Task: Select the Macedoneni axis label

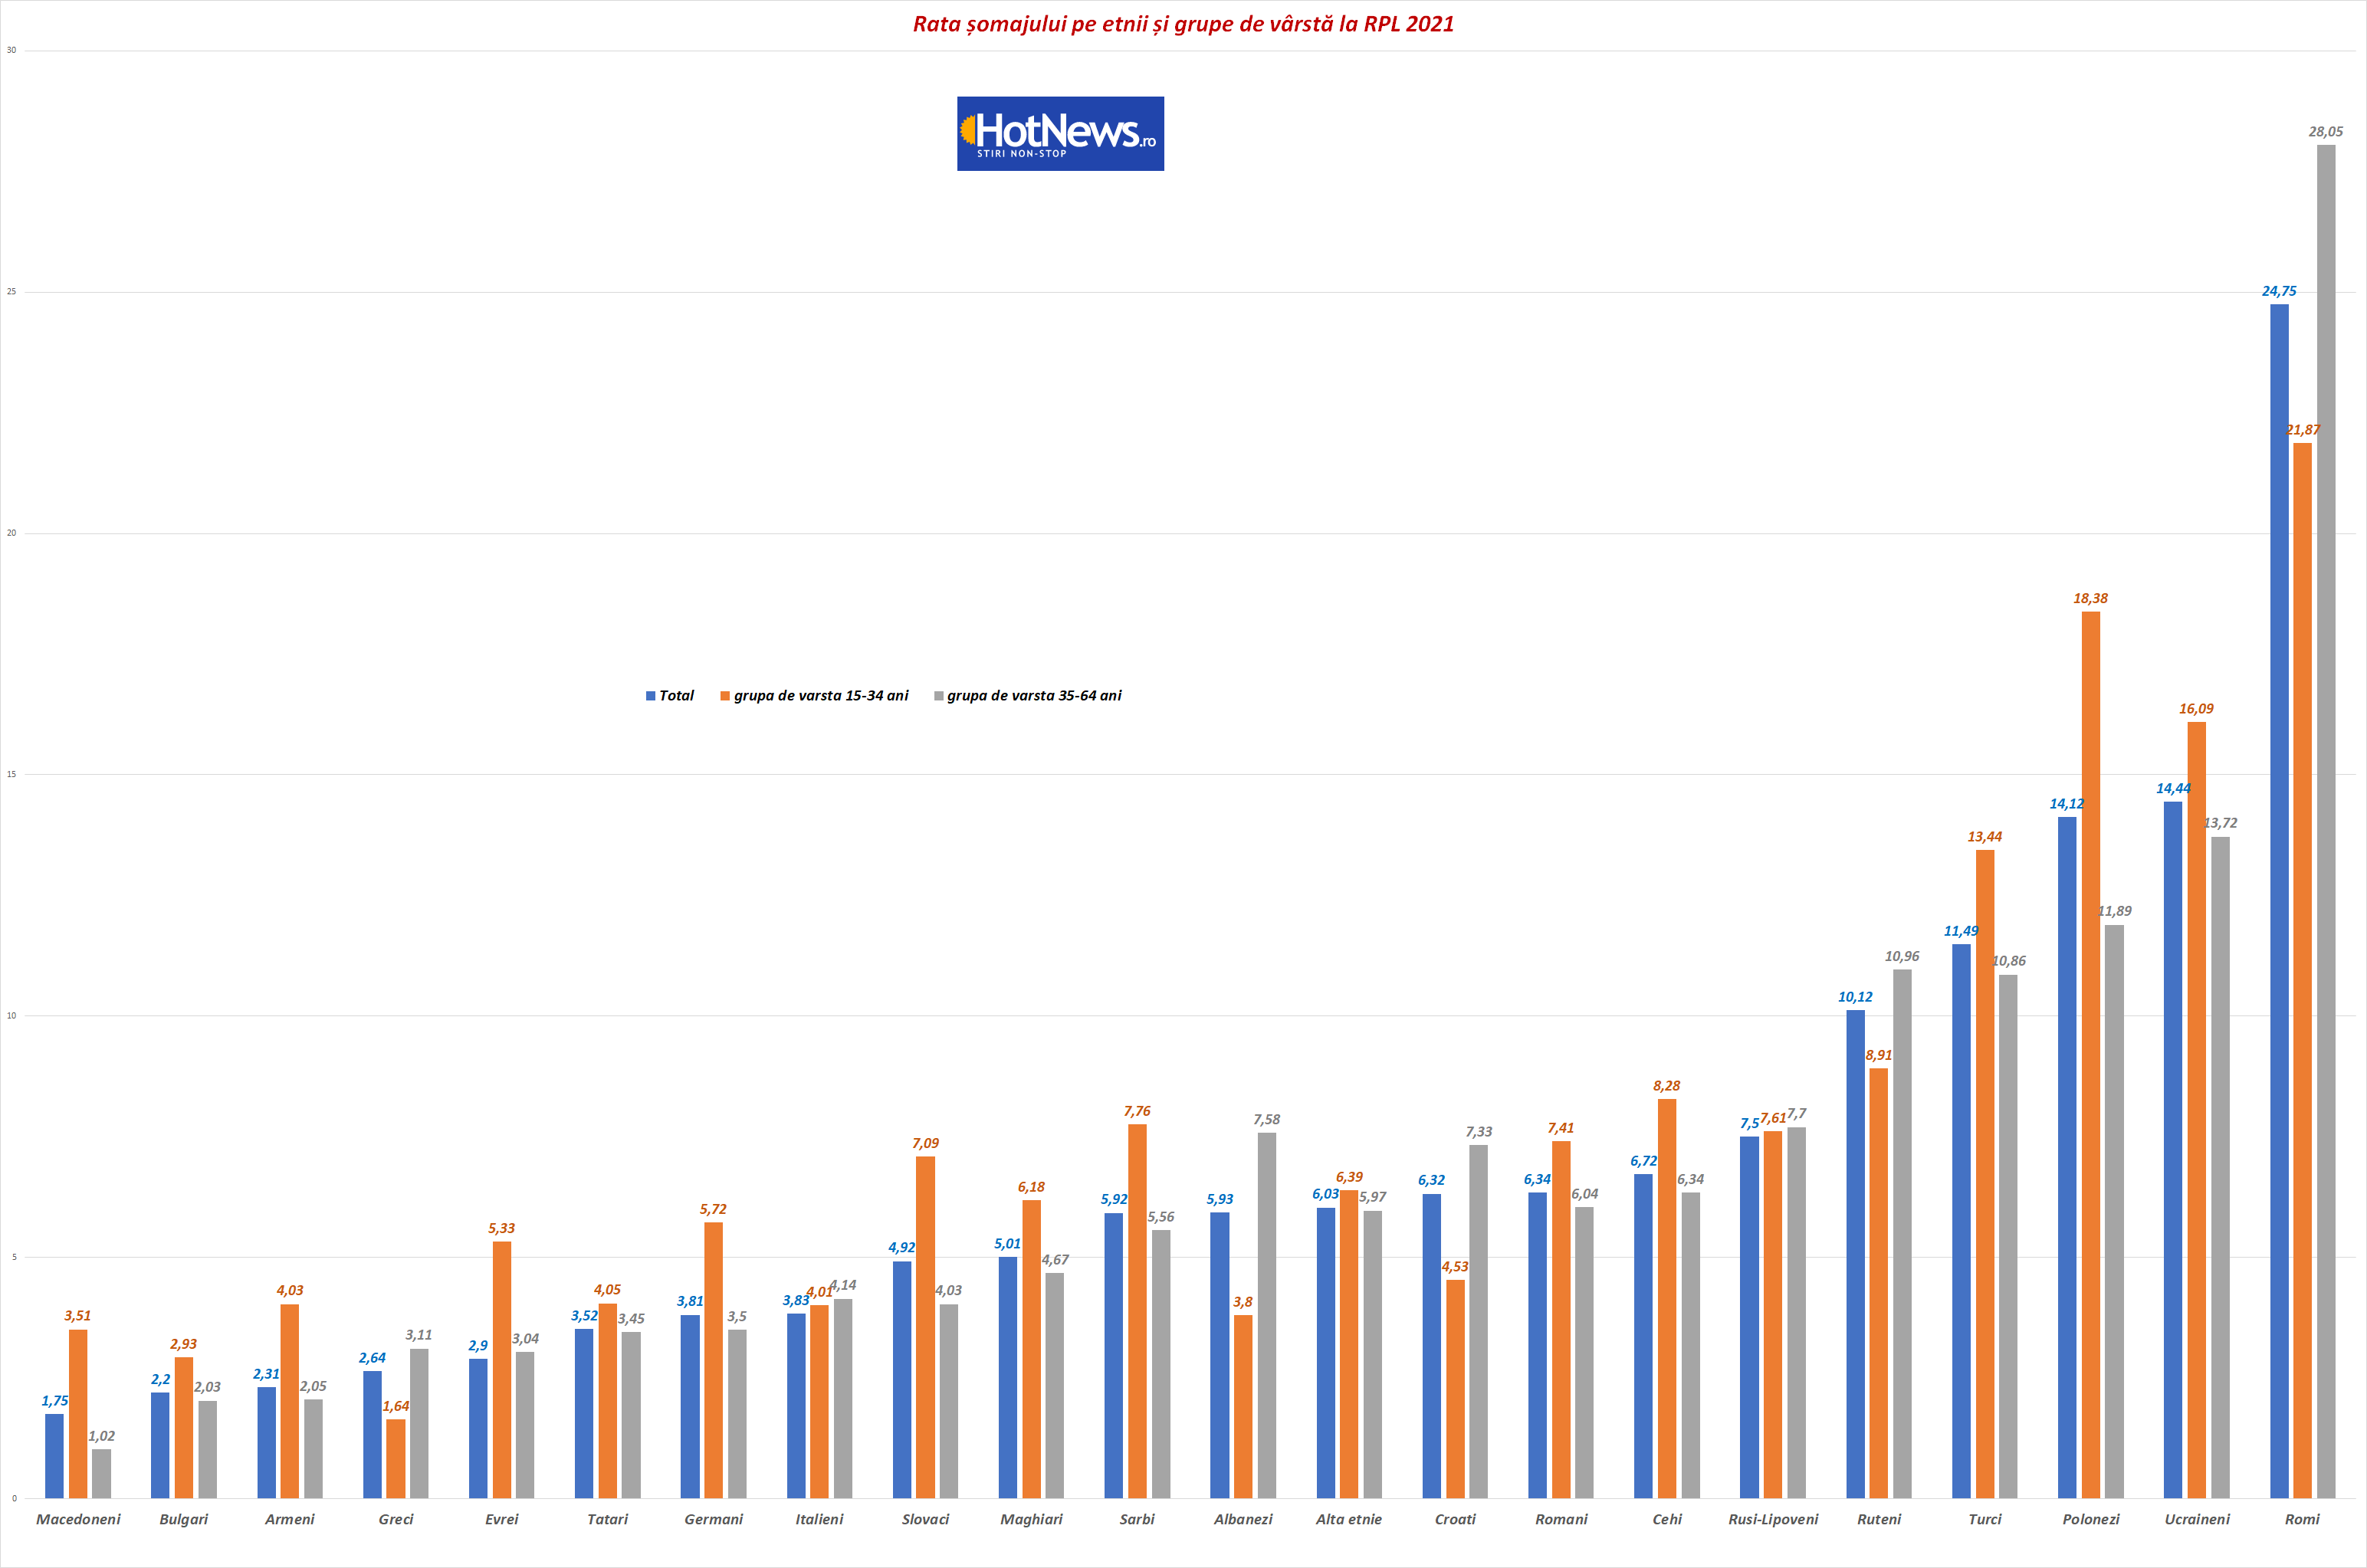Action: (x=78, y=1519)
